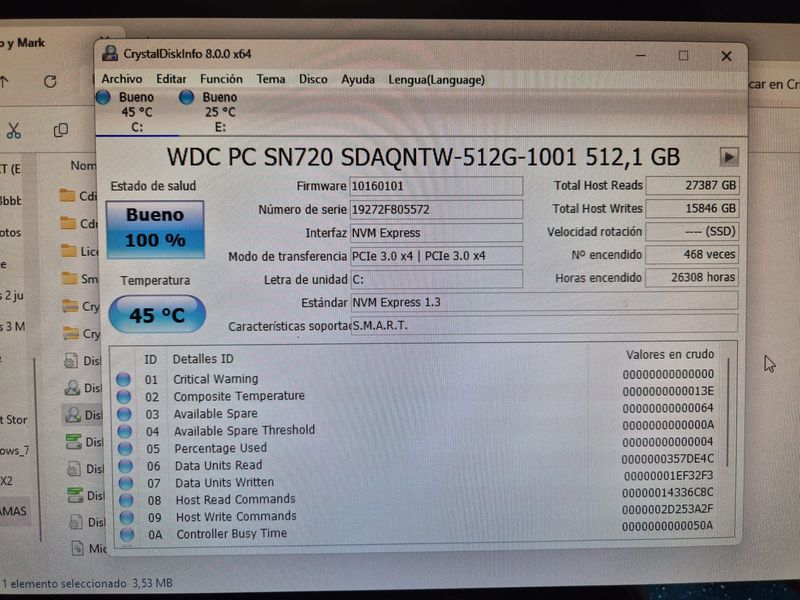Screen dimensions: 800x600
Task: Click the Estándar field NVM Express 1.3
Action: coord(544,302)
